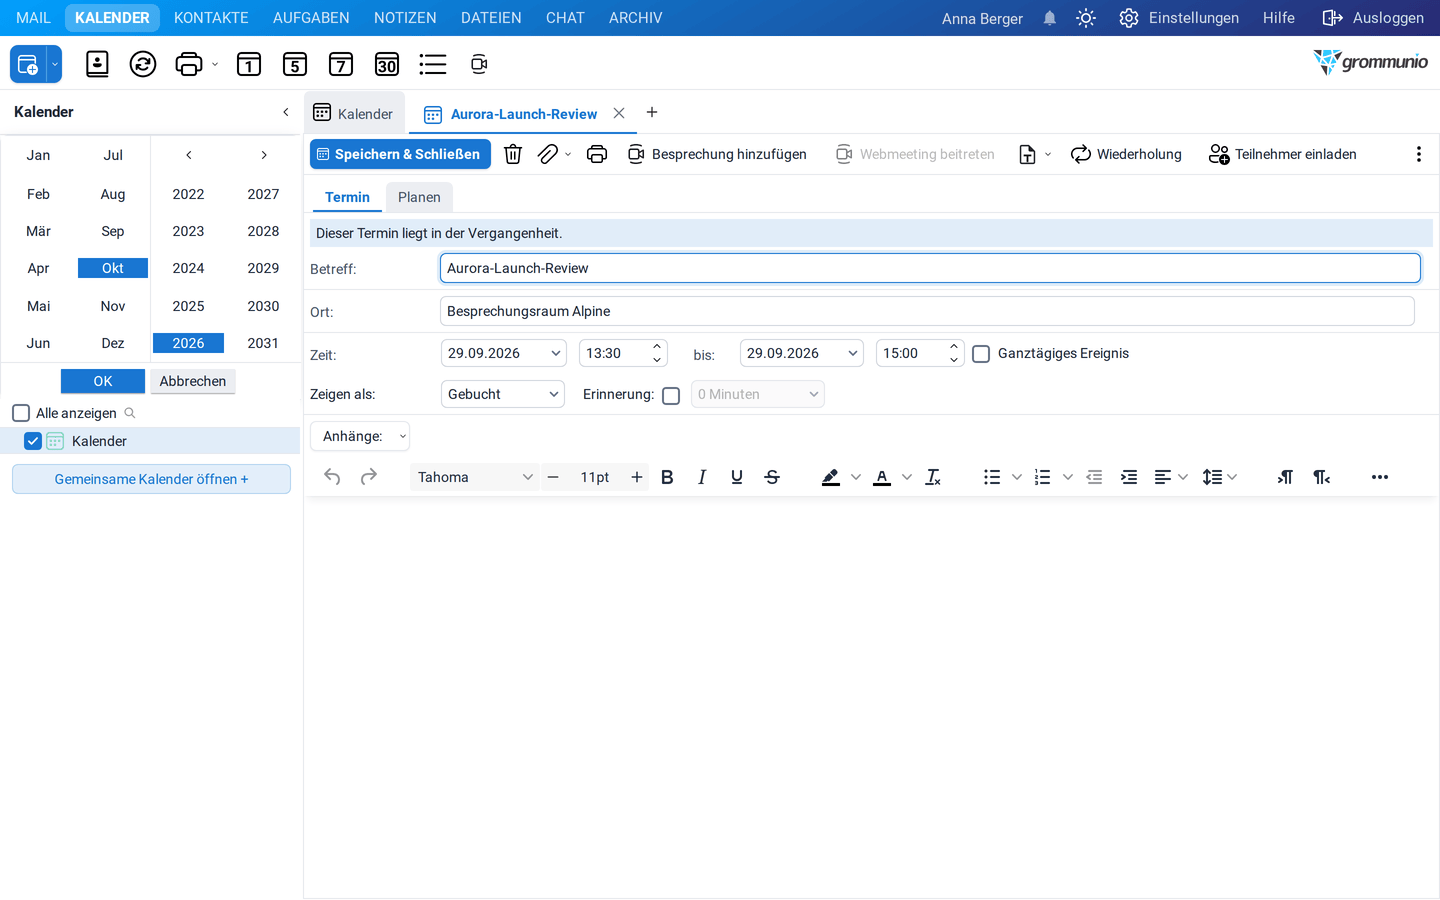
Task: Click the paperclip attach file icon
Action: (x=548, y=154)
